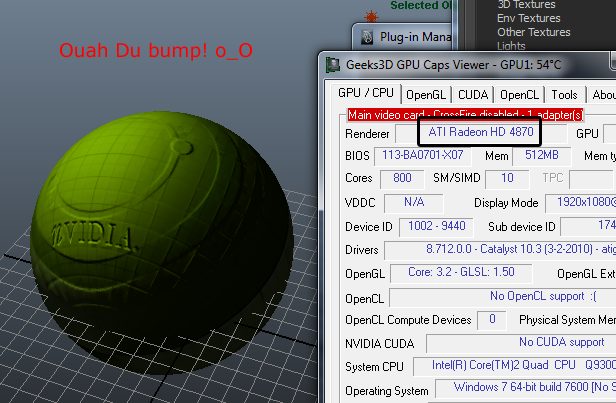Select Other Textures in the list

pos(534,32)
